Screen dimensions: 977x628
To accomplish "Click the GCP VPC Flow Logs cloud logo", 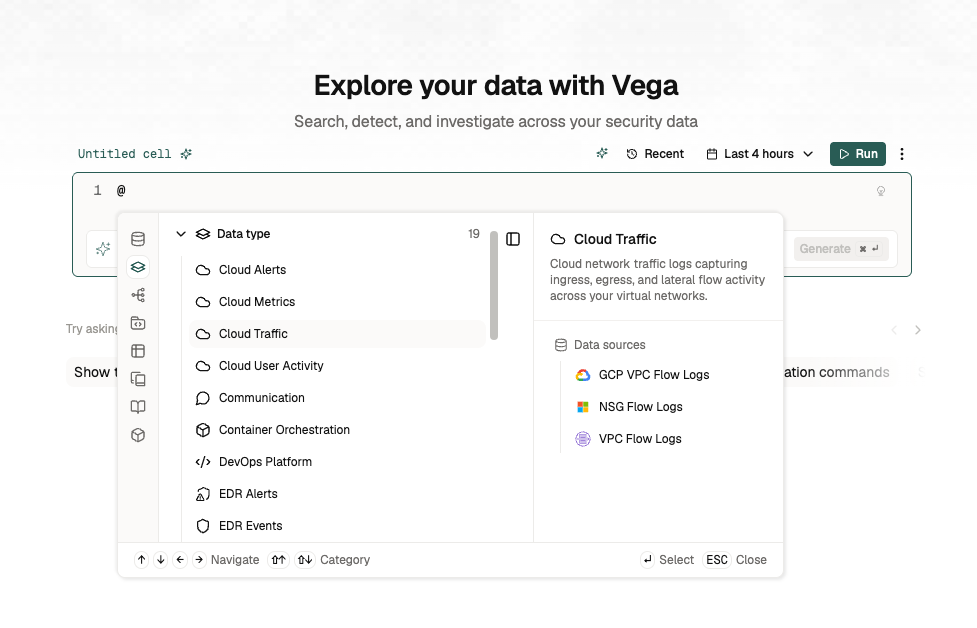I will coord(583,375).
